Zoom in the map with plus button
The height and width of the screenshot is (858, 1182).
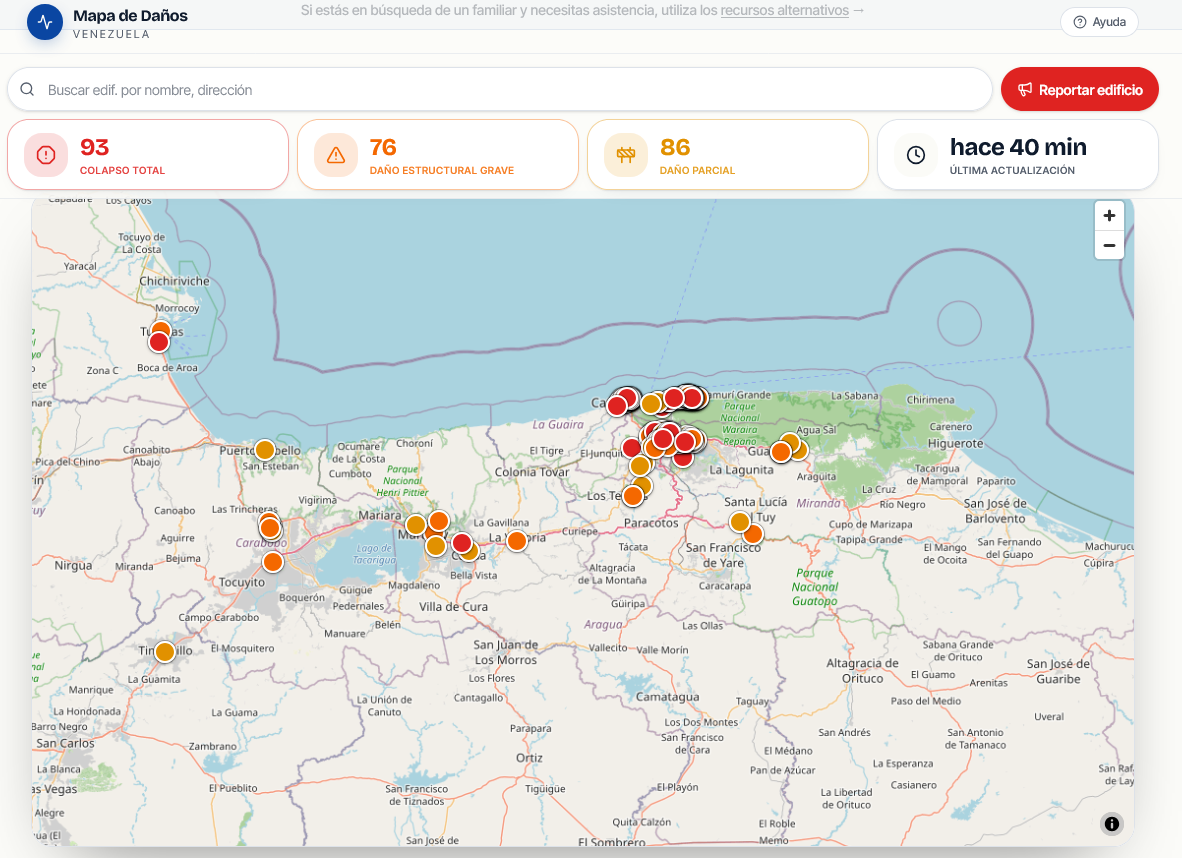(x=1109, y=216)
